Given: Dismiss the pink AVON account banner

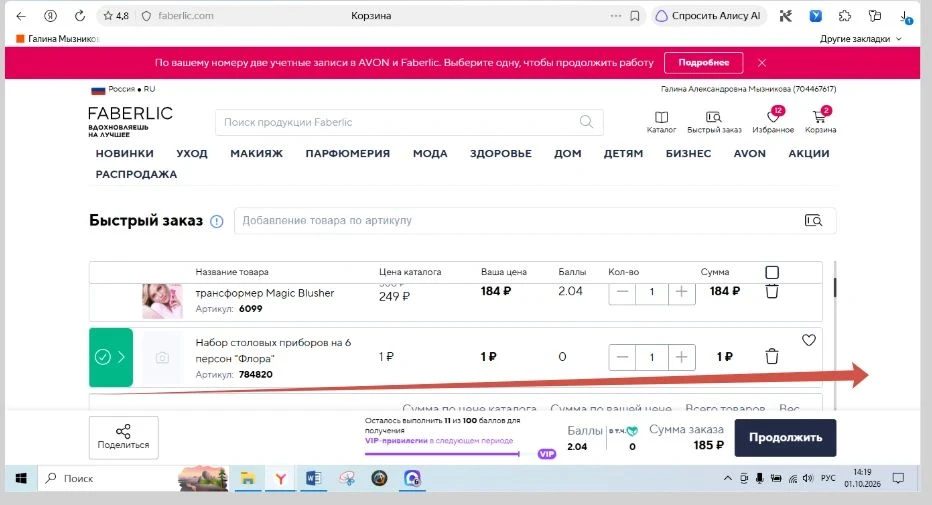Looking at the screenshot, I should [x=761, y=62].
